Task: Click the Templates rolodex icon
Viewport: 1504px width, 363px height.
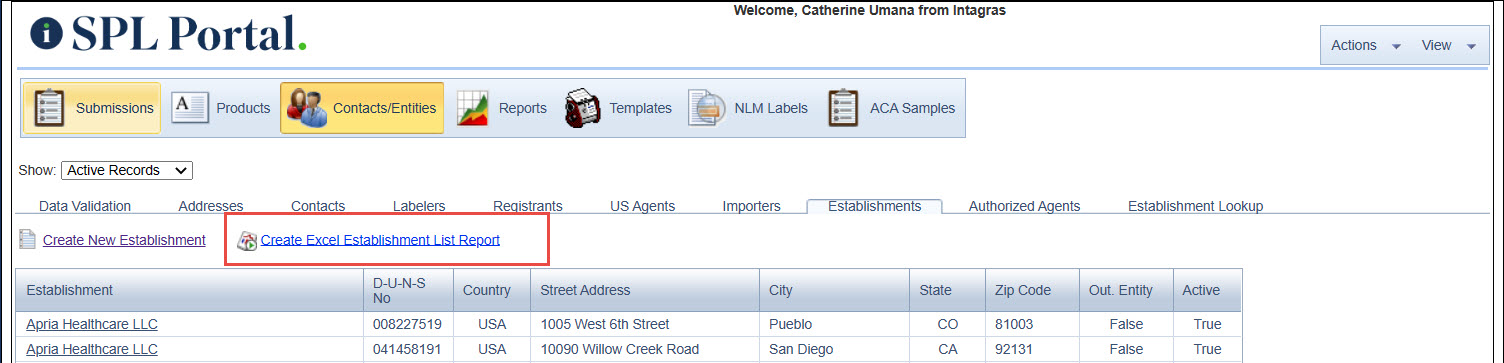Action: [x=582, y=108]
